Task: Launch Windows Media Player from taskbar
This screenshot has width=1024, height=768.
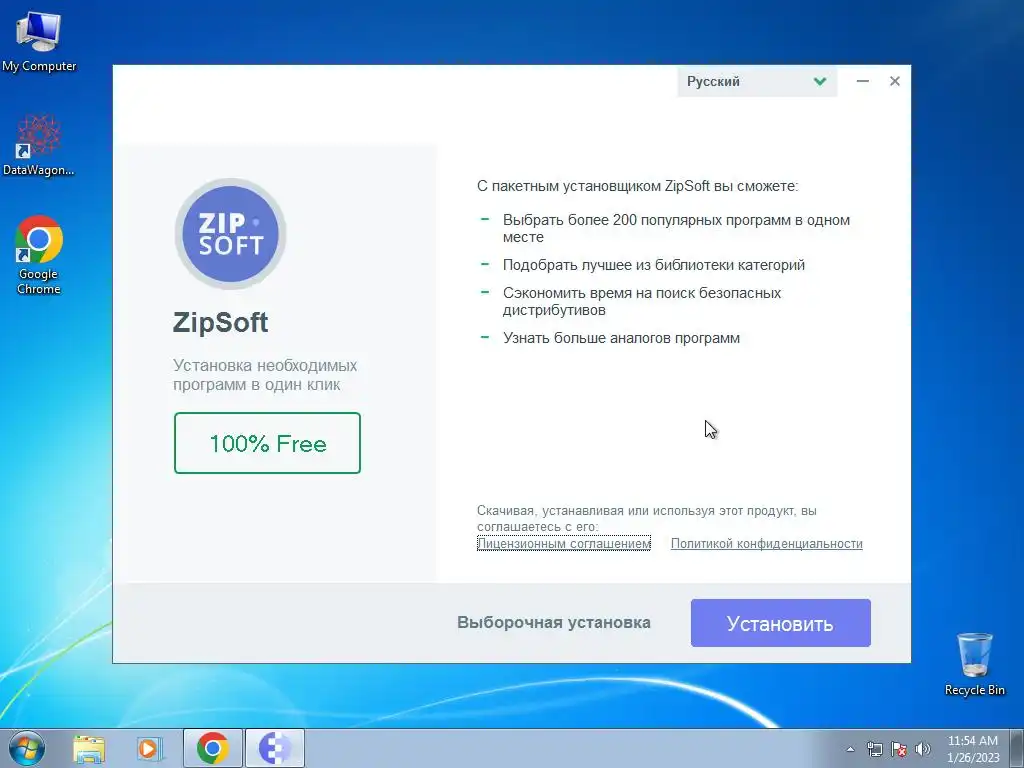Action: pos(150,748)
